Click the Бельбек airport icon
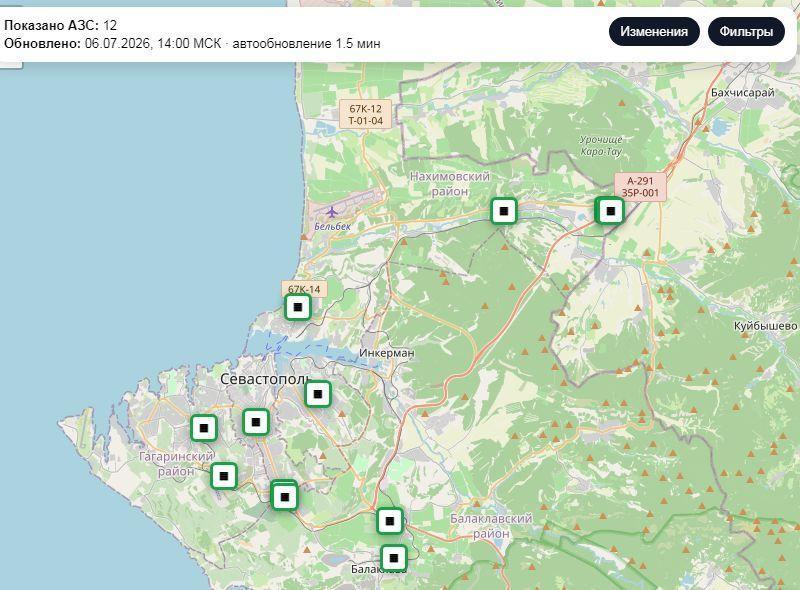This screenshot has width=800, height=590. [x=332, y=212]
